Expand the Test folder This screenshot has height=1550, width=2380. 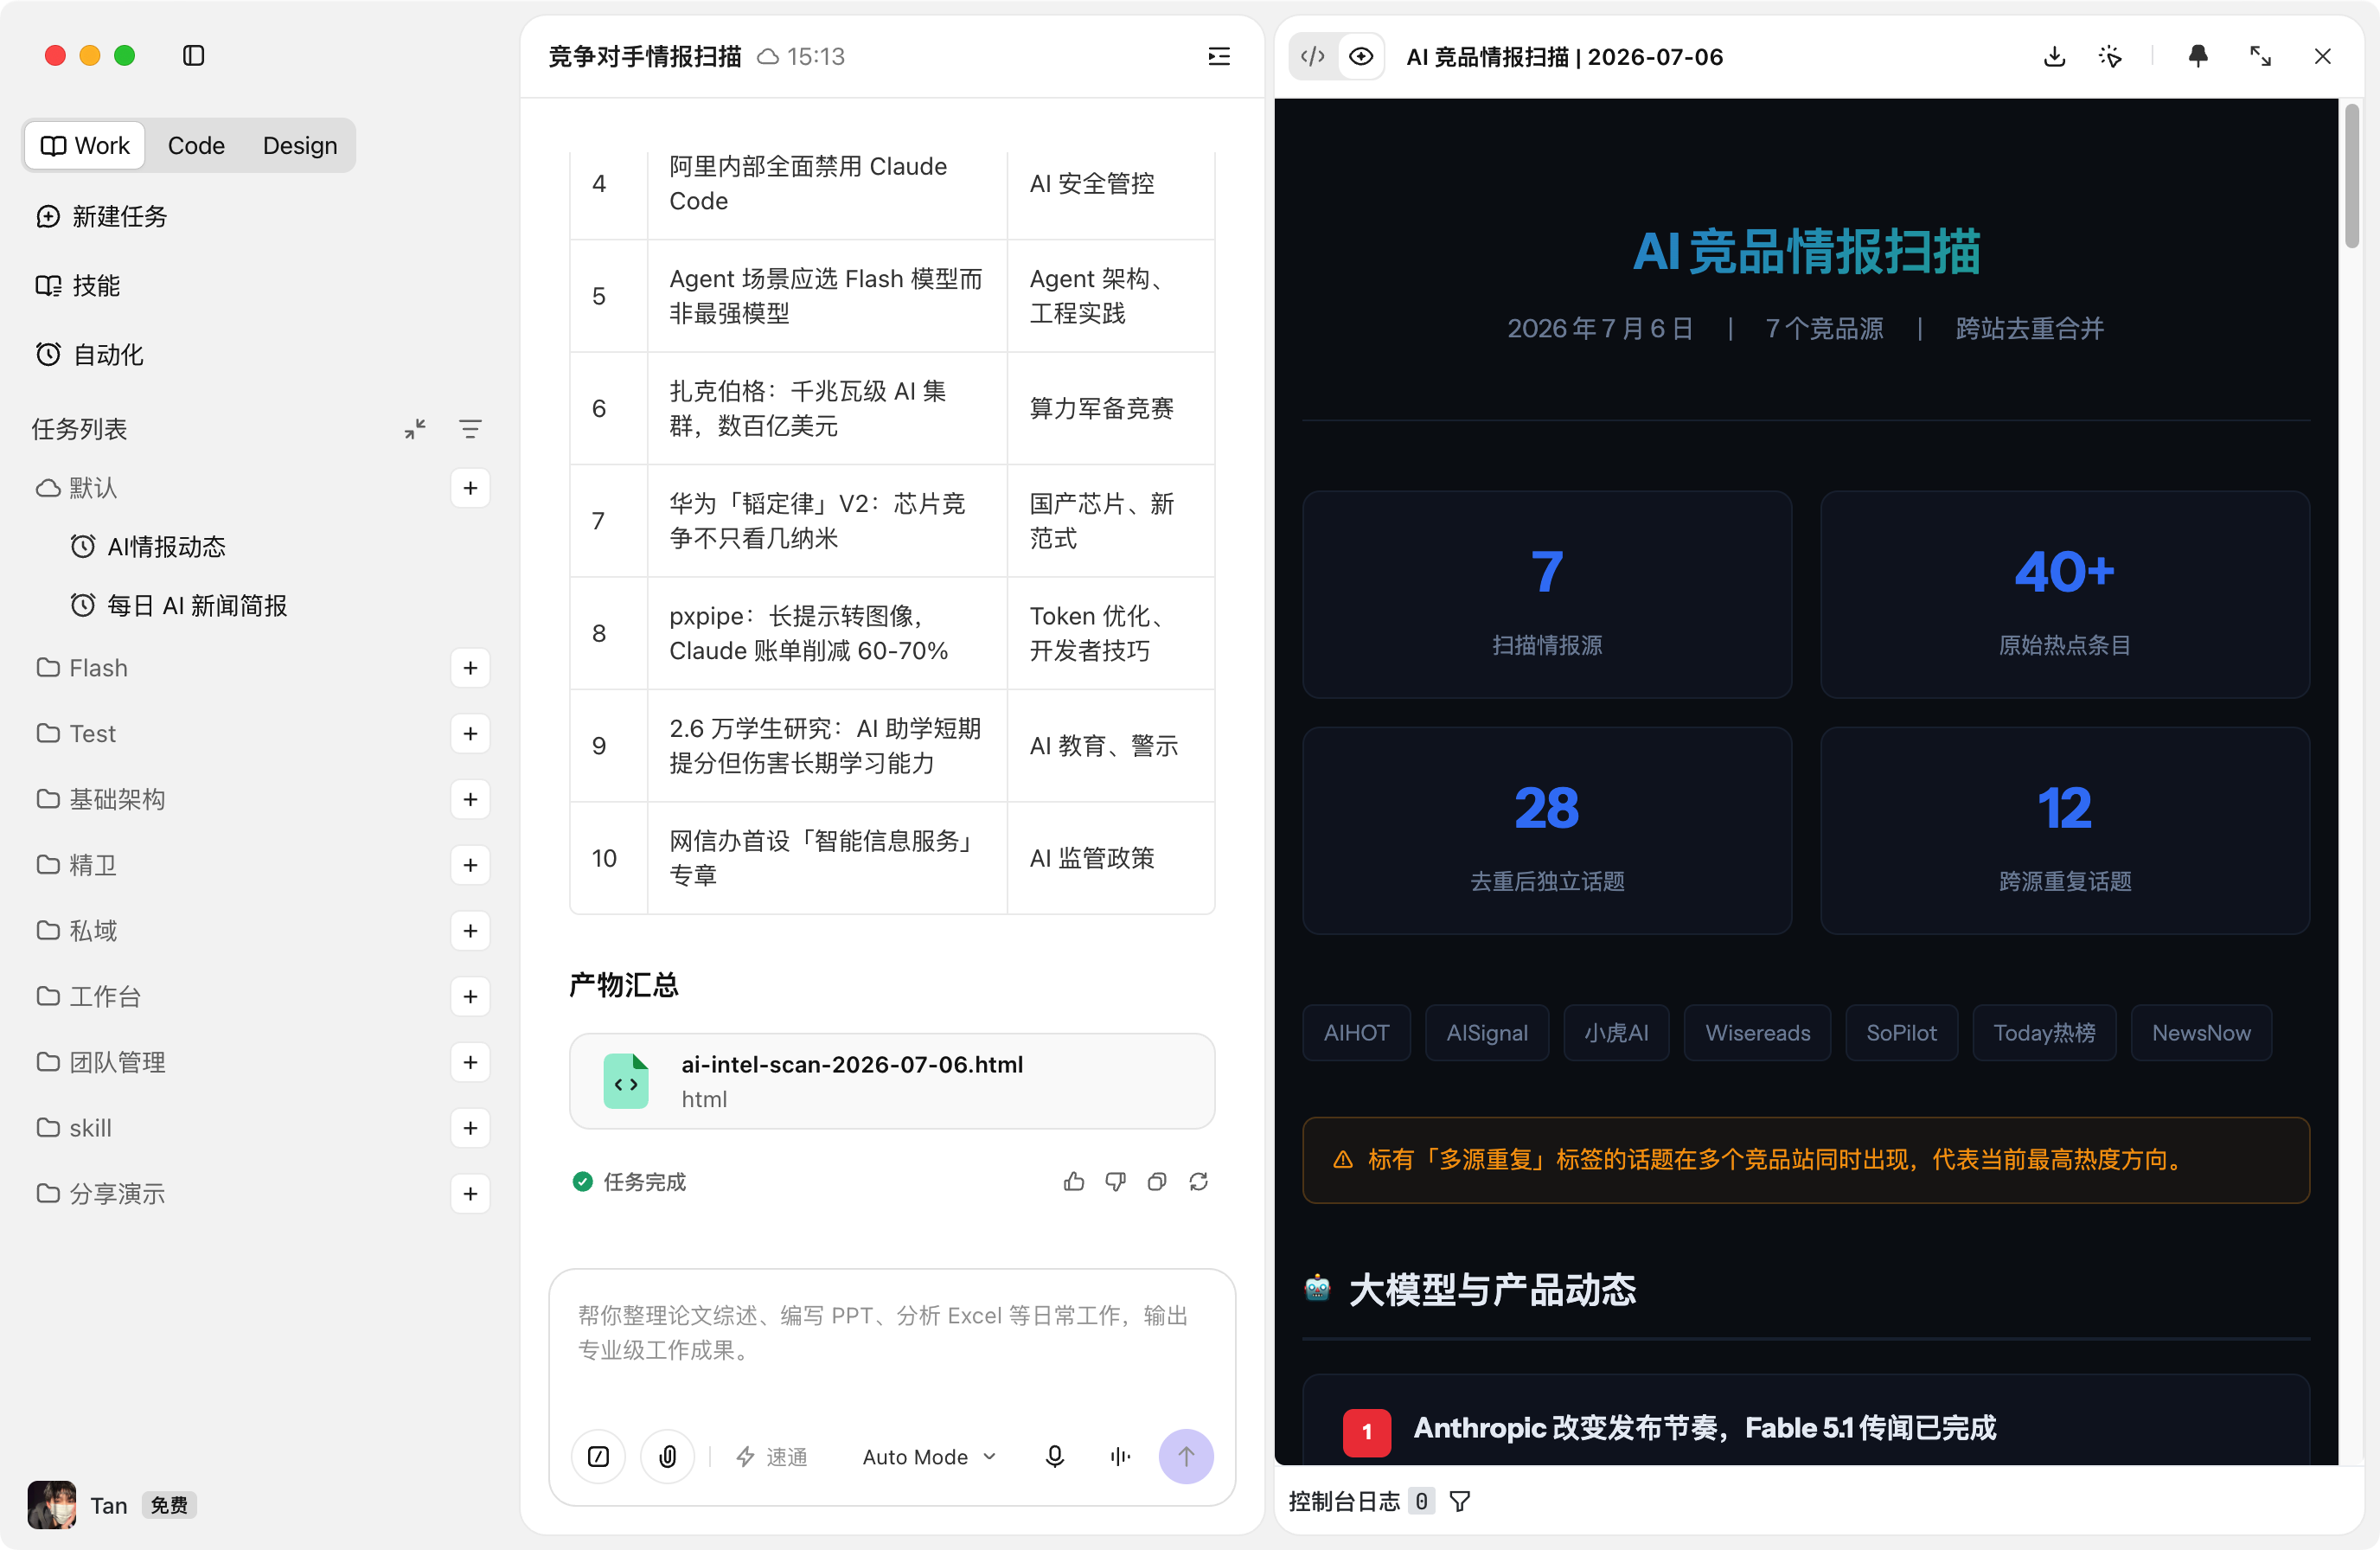pyautogui.click(x=76, y=734)
